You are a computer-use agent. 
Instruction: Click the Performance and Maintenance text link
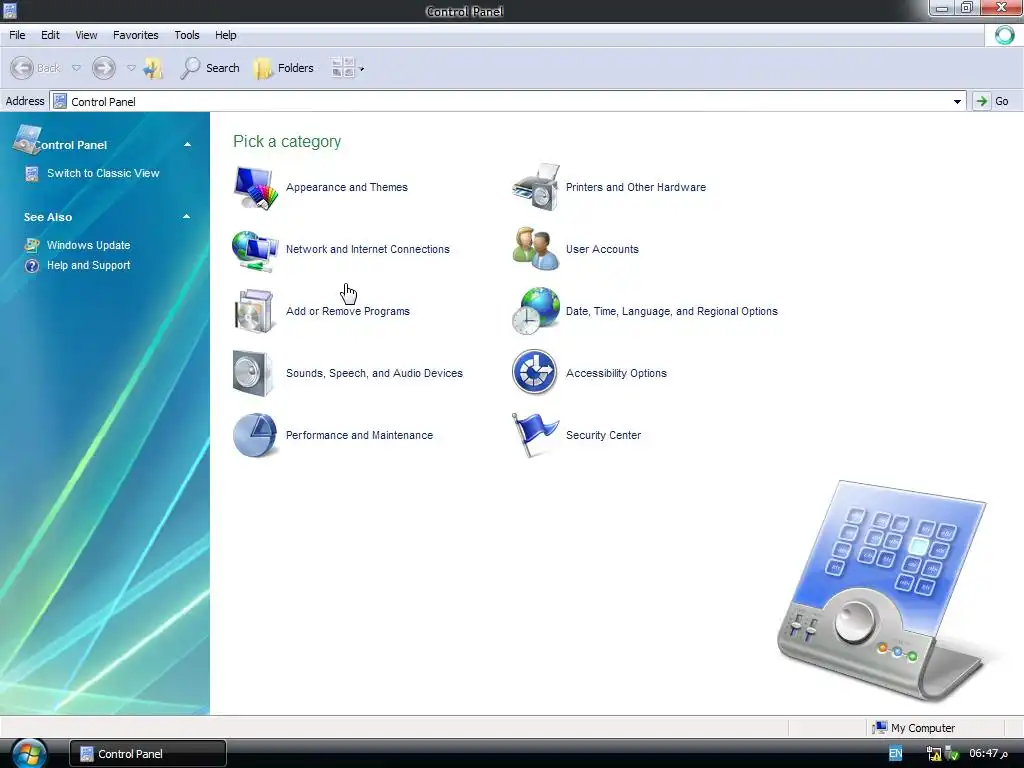click(359, 436)
